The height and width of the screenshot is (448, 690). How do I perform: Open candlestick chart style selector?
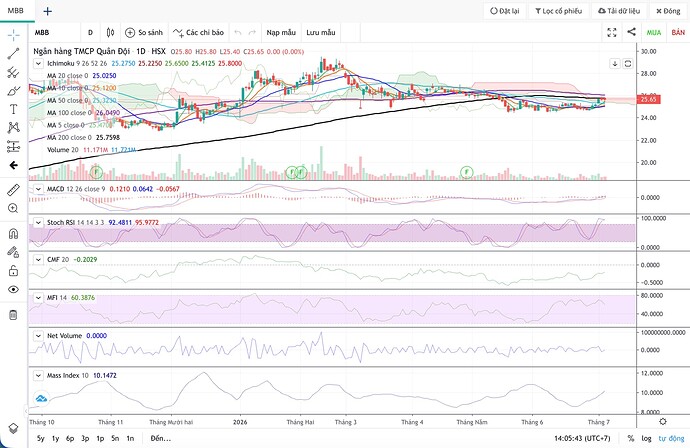(x=110, y=32)
